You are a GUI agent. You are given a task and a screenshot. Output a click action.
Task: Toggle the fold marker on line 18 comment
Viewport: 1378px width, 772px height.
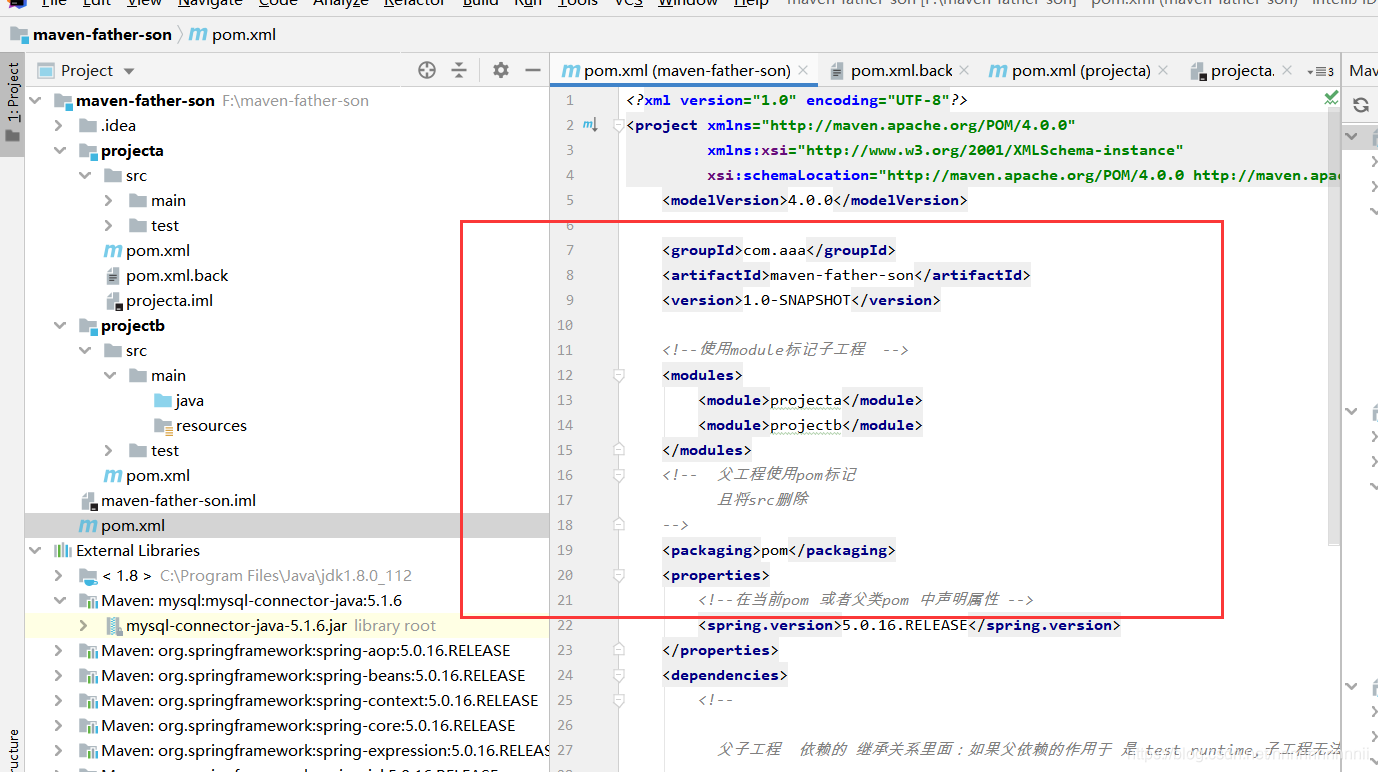click(x=619, y=525)
